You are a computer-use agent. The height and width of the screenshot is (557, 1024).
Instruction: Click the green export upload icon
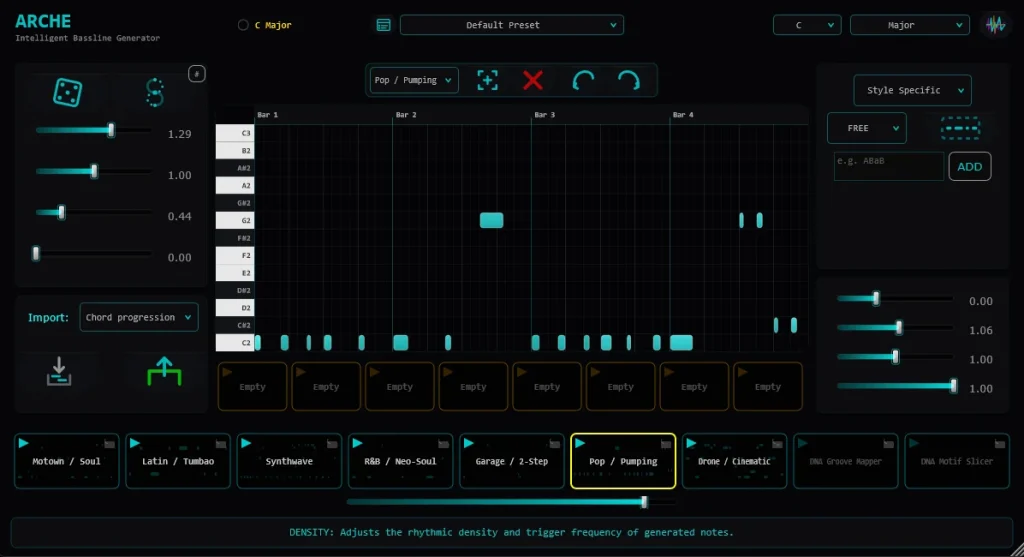click(164, 371)
